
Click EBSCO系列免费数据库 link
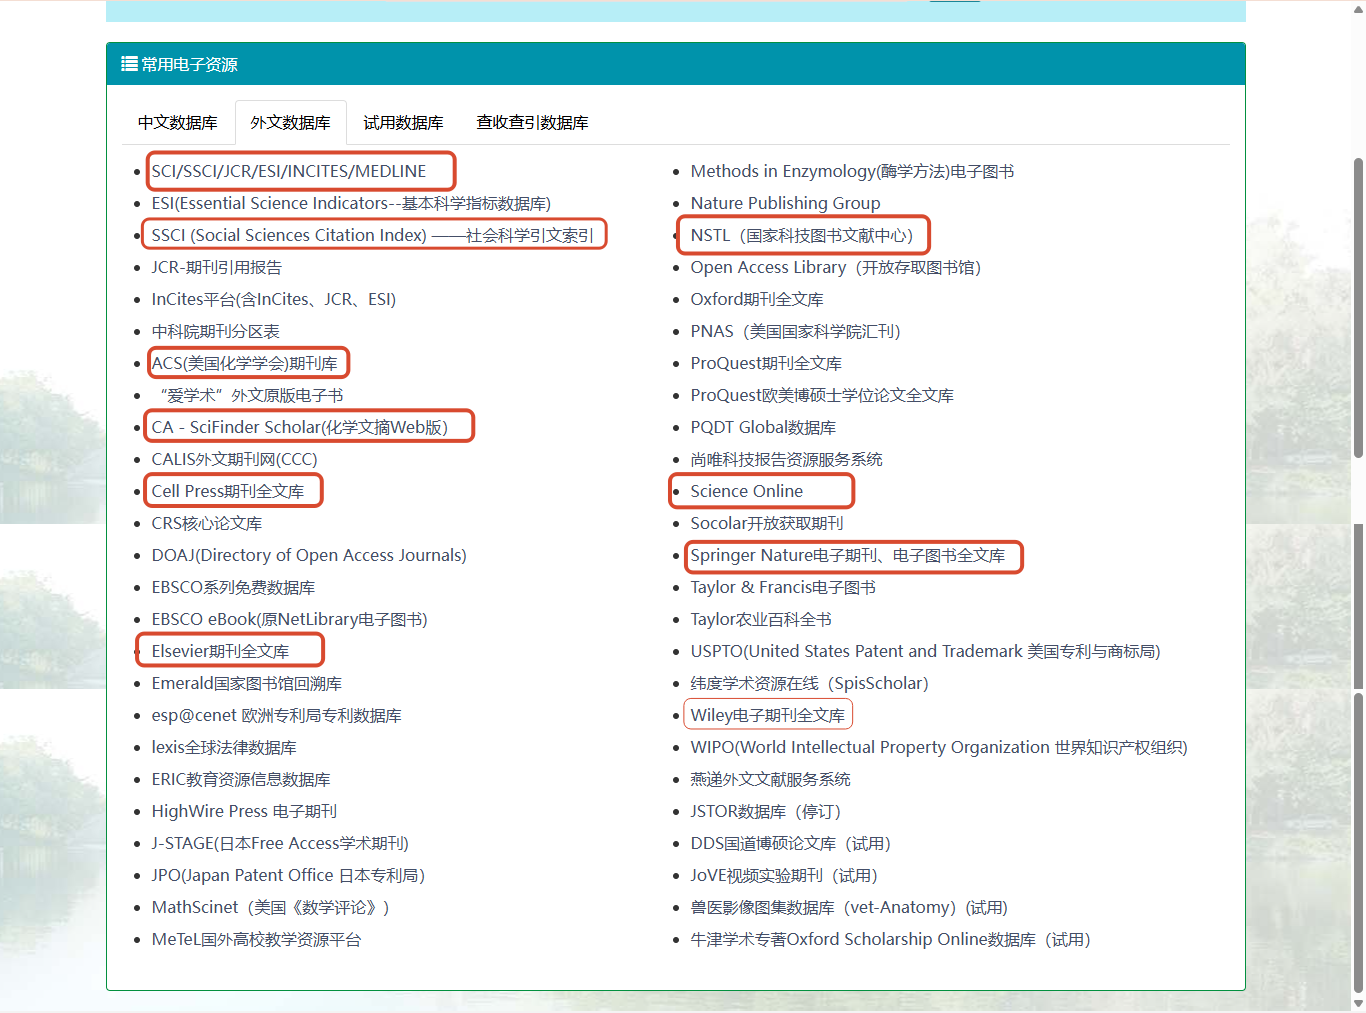(x=233, y=587)
